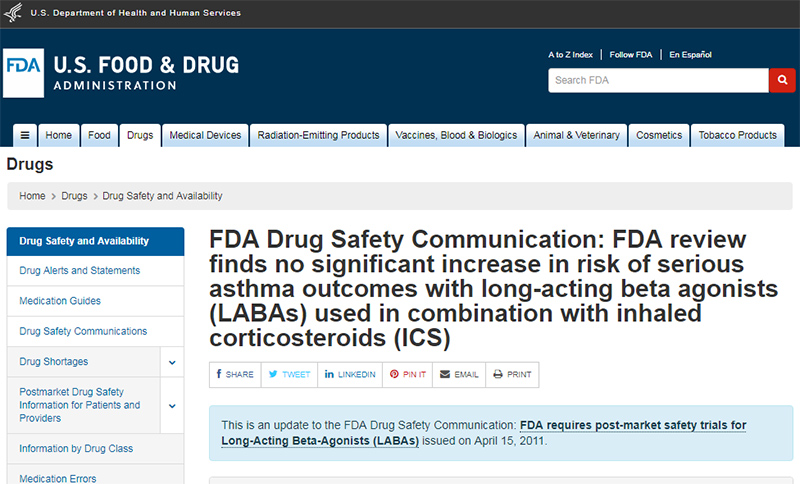Click the FDA Drug Safety Communication headline

pos(493,289)
